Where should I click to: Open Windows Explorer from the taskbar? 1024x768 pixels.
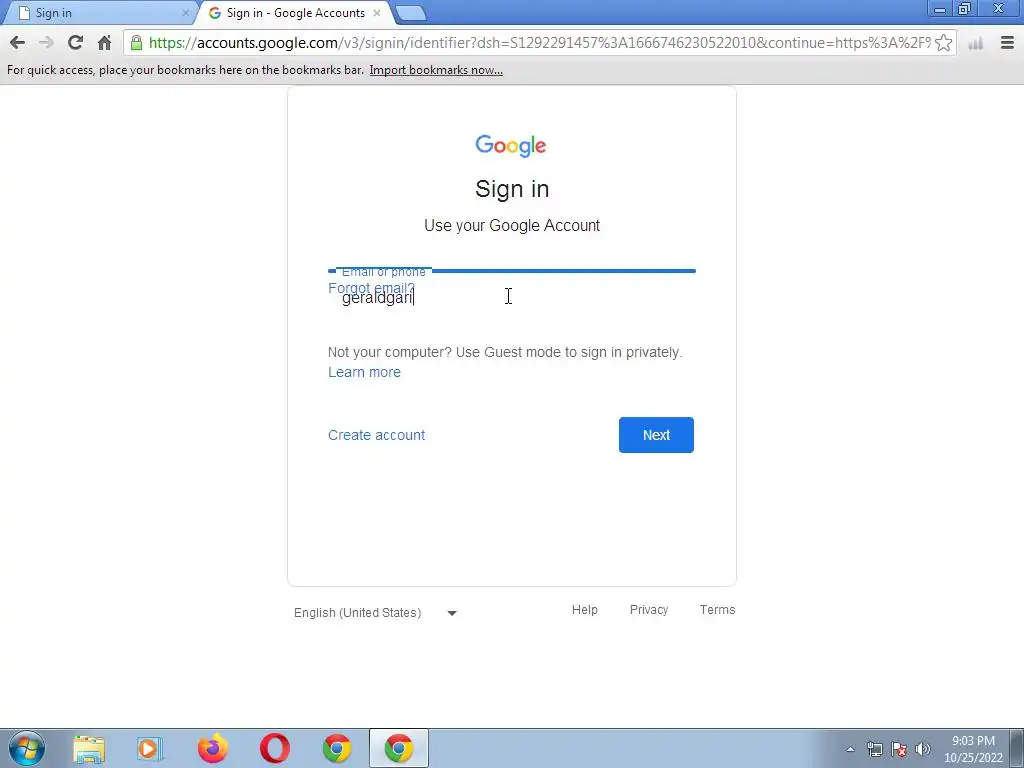[x=89, y=748]
